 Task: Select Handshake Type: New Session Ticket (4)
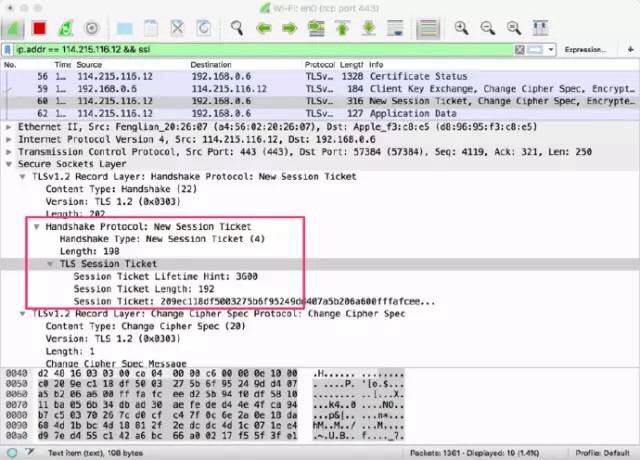point(162,239)
